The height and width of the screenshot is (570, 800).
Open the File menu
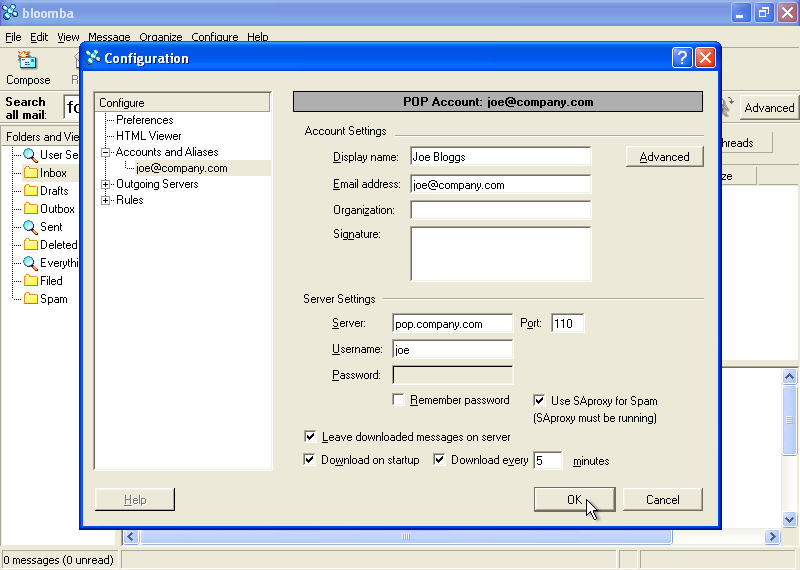tap(13, 37)
